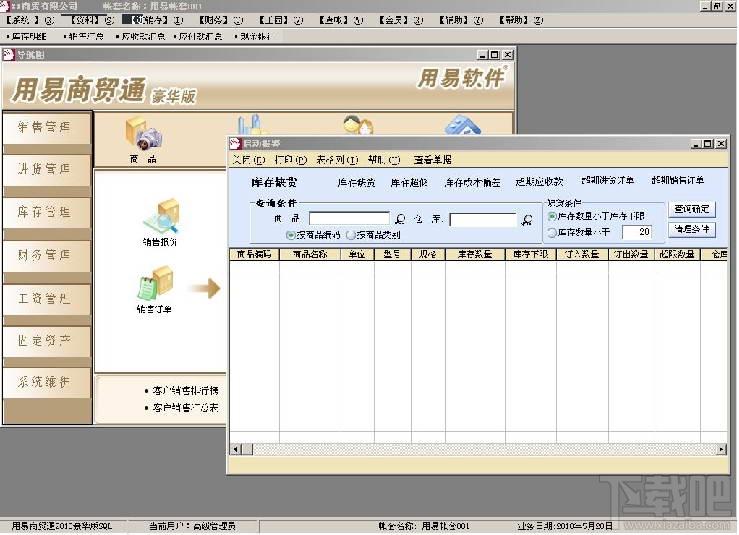Select the 按商品类别 radio button
The width and height of the screenshot is (739, 535).
click(350, 235)
